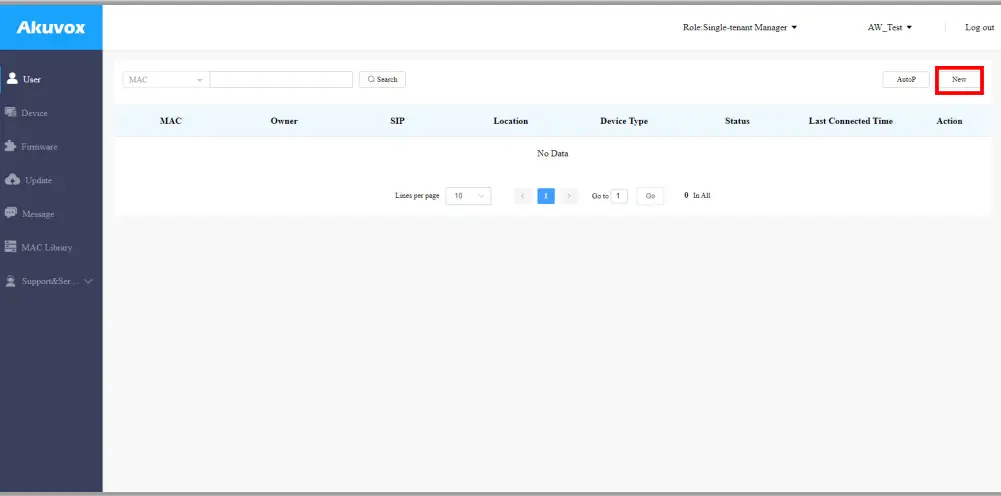Click the Update cloud icon
Viewport: 1001px width, 496px height.
[11, 180]
